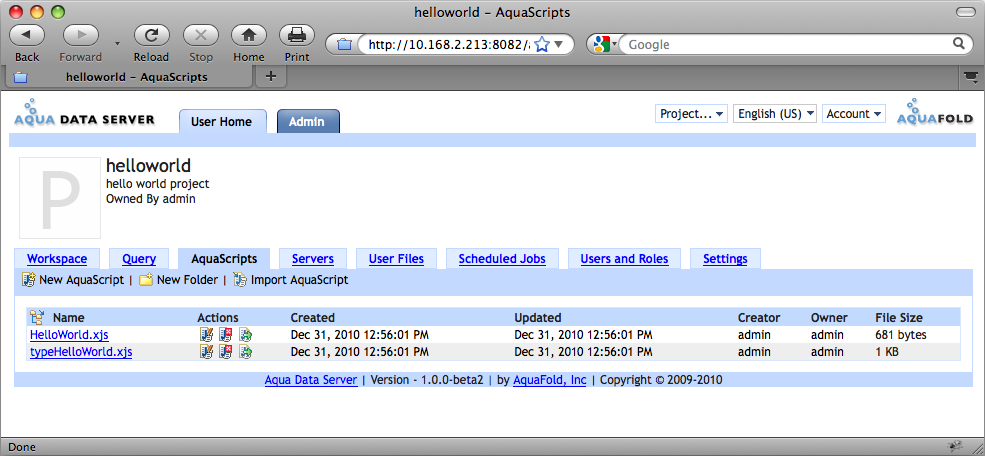Screen dimensions: 985x456
Task: Open the Users and Roles tab
Action: click(x=624, y=259)
